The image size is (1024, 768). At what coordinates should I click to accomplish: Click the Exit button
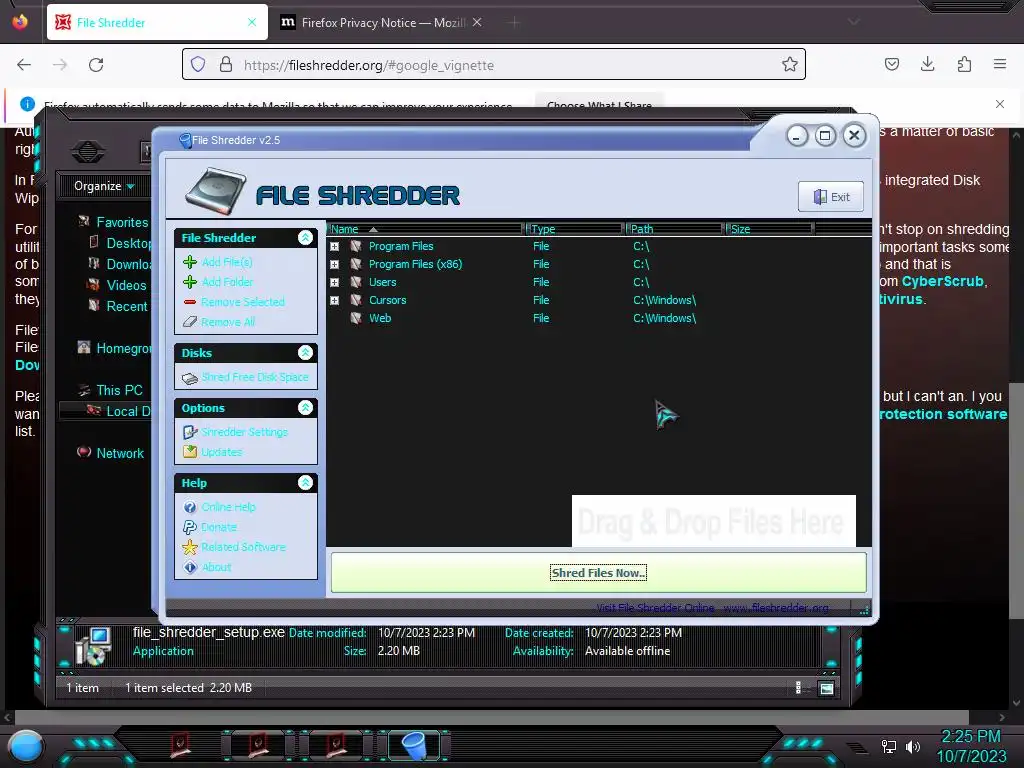point(831,197)
